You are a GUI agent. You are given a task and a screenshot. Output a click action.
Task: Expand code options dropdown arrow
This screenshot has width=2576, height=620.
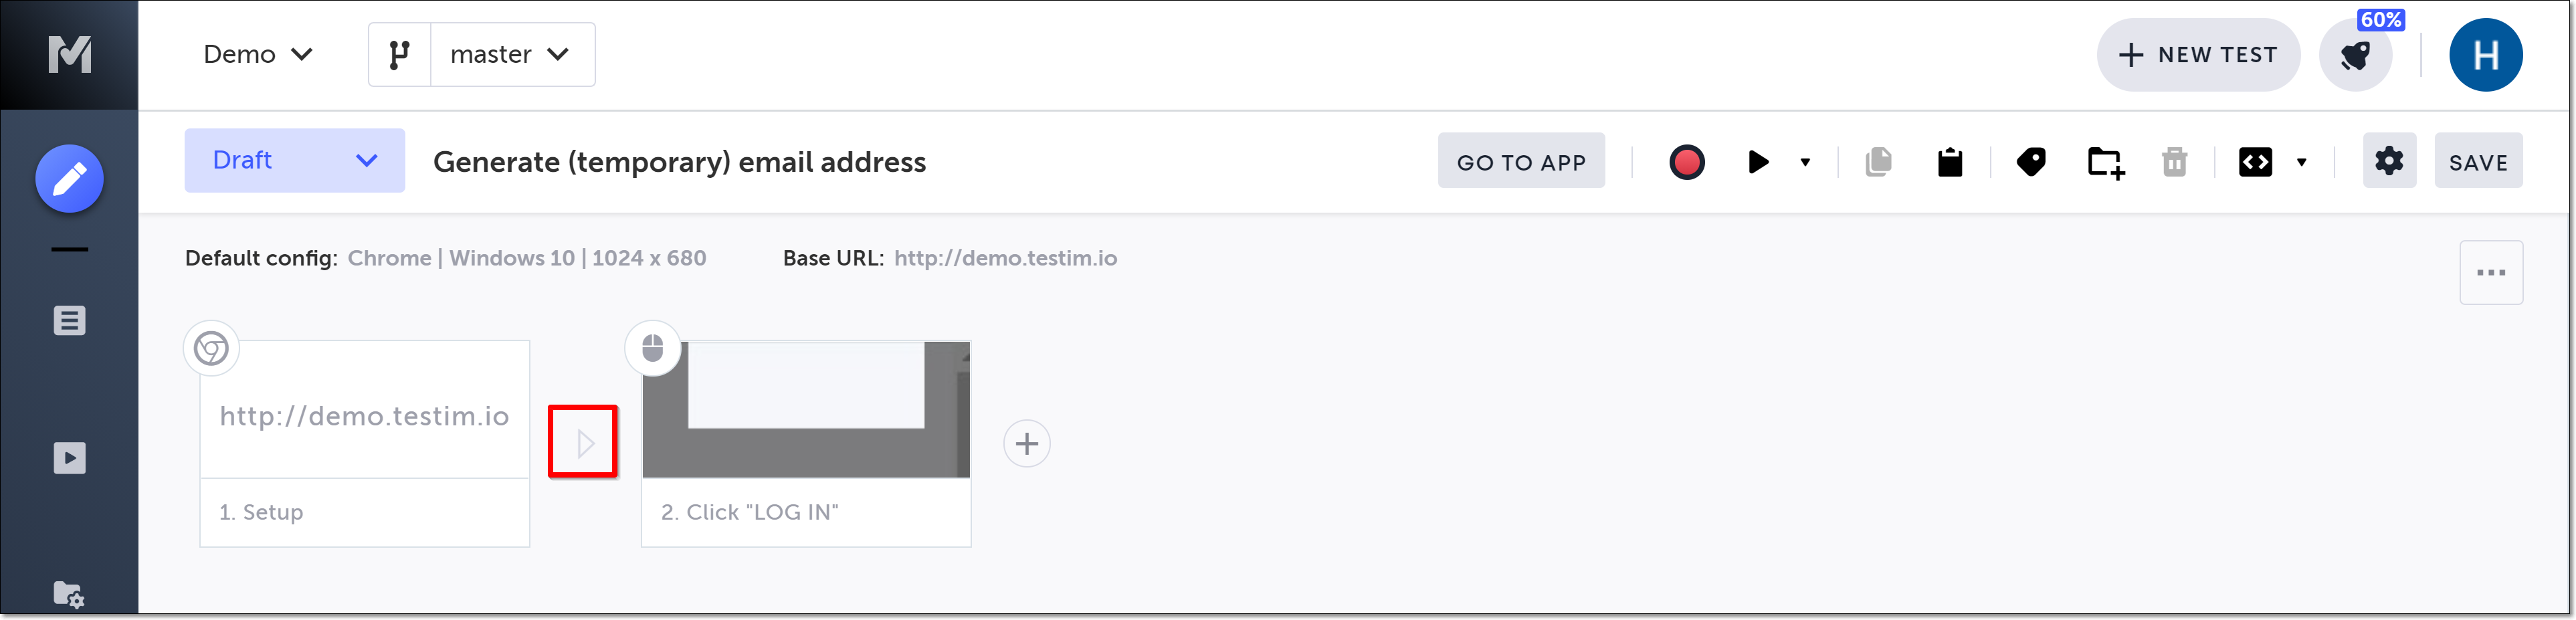2301,162
